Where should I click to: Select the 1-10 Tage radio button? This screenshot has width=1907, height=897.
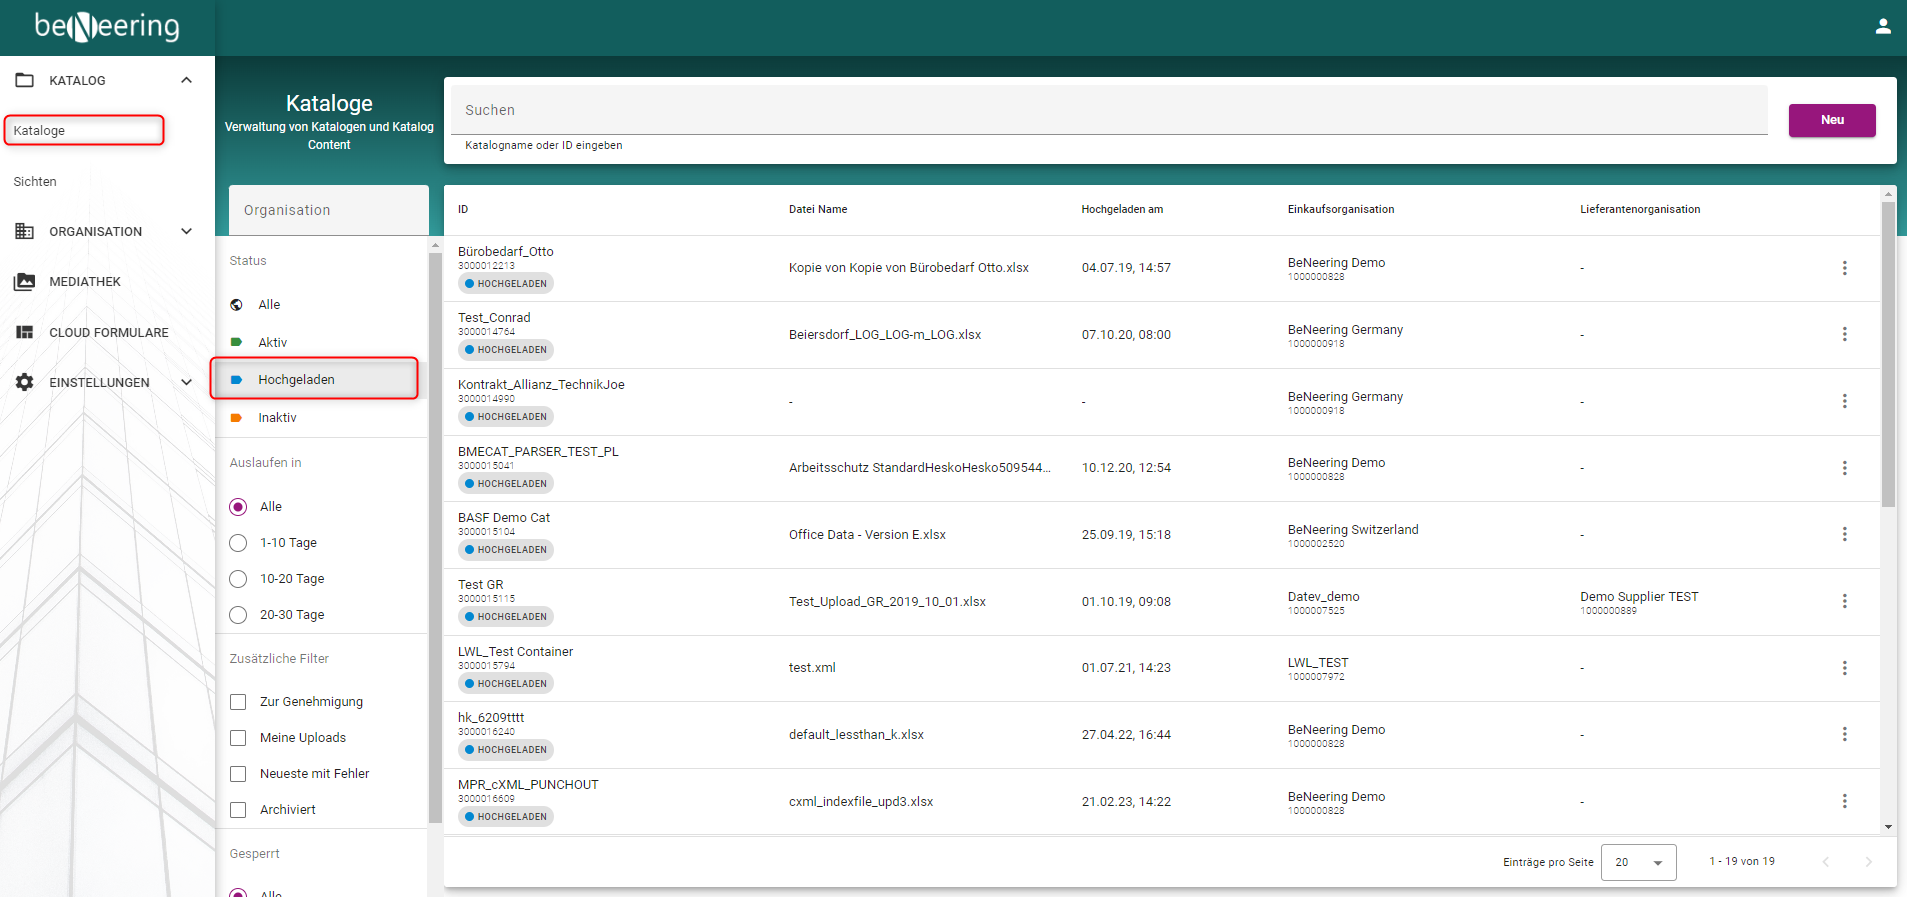[238, 543]
